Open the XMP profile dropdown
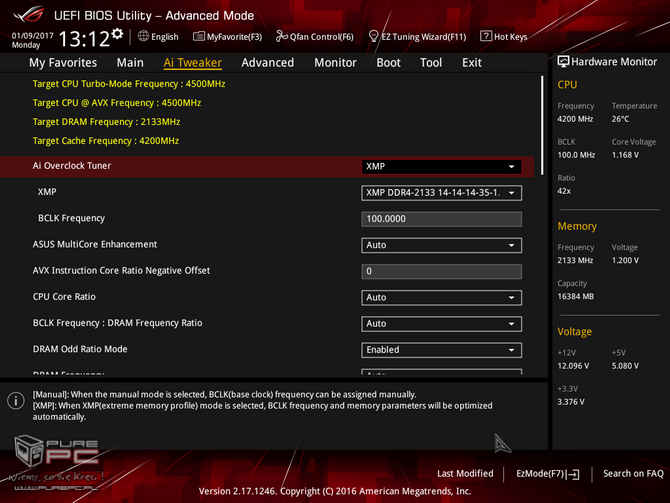Screen dimensions: 670x503 441,193
